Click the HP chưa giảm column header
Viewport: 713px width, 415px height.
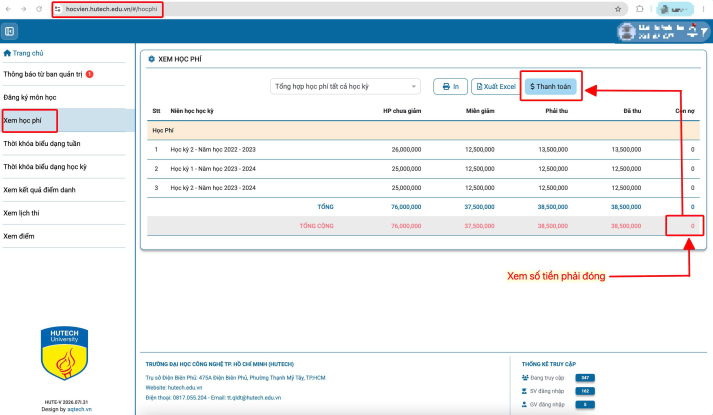pos(402,111)
